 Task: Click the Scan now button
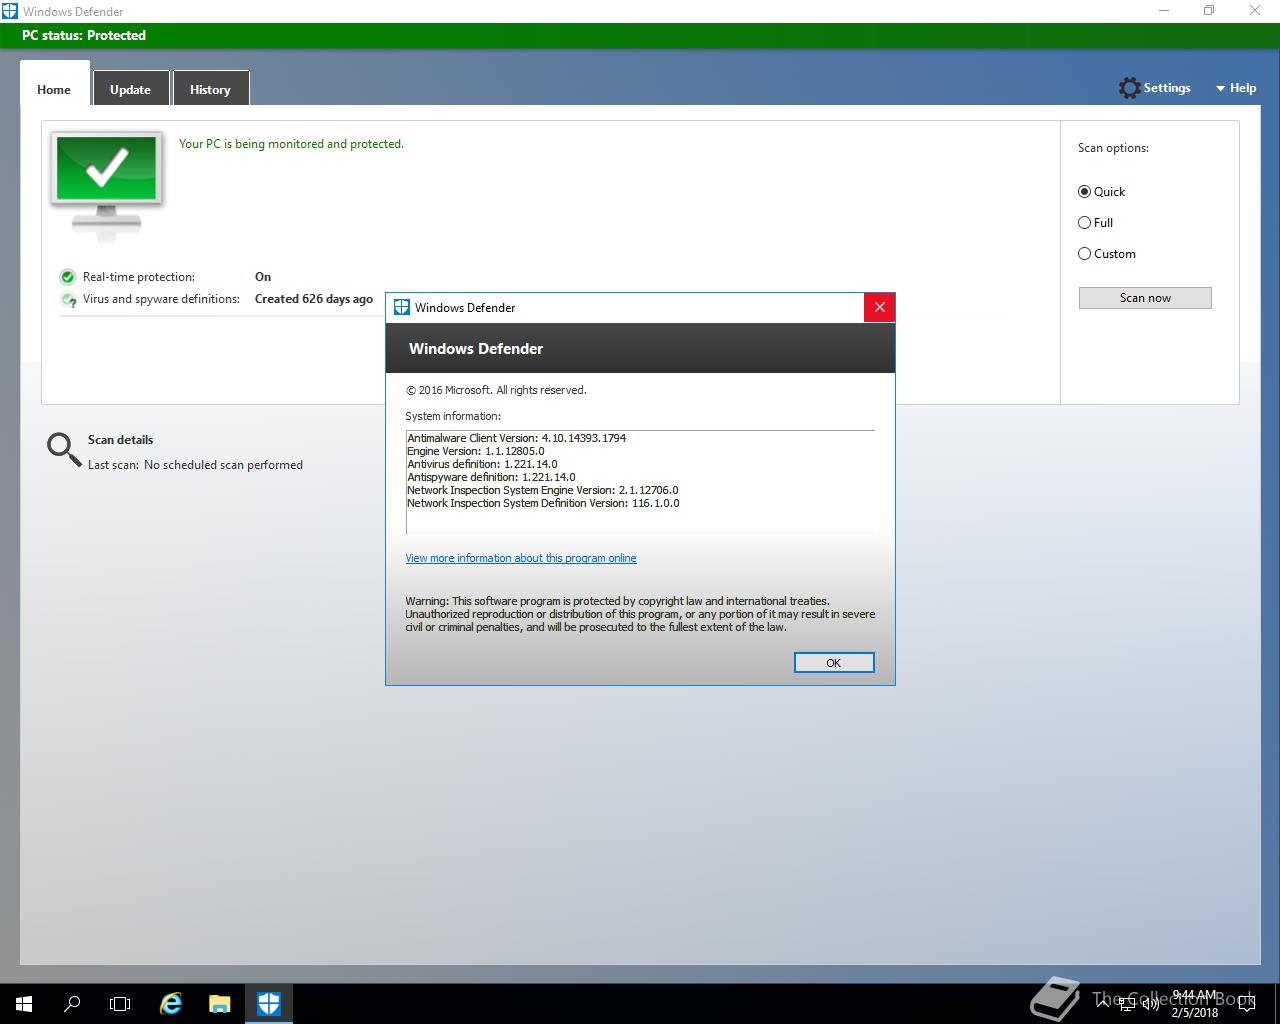[1145, 298]
